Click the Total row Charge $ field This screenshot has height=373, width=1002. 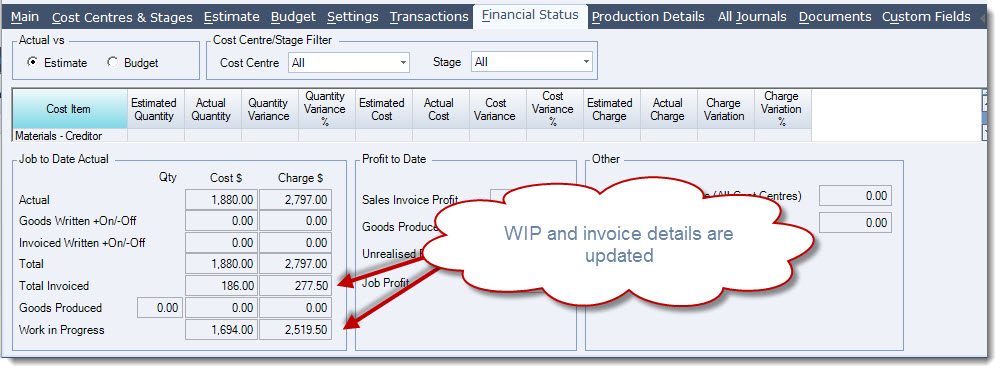(295, 264)
